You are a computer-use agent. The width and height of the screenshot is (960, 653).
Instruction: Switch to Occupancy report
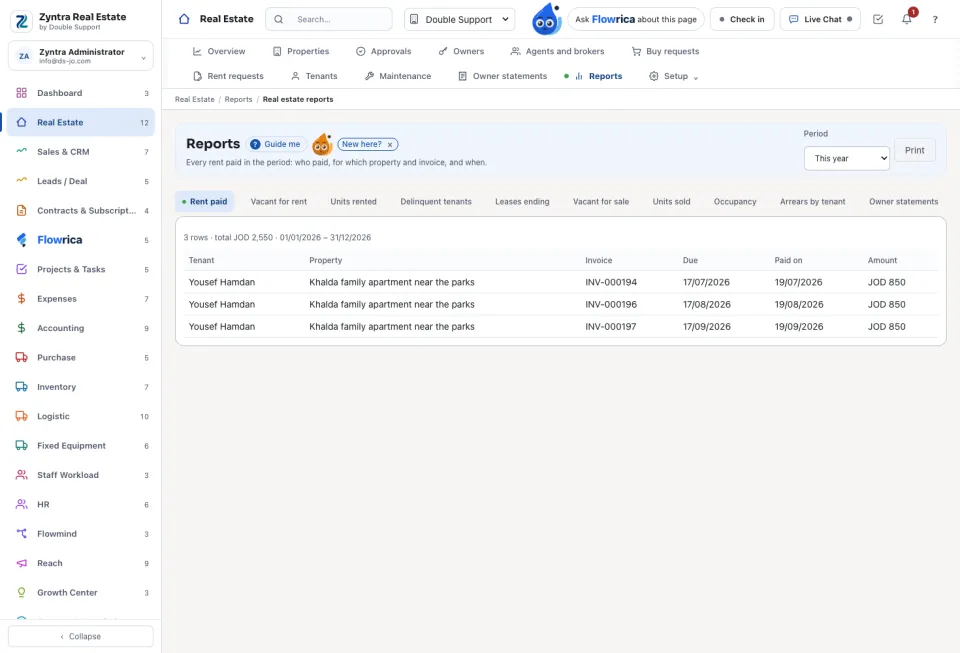[x=735, y=202]
